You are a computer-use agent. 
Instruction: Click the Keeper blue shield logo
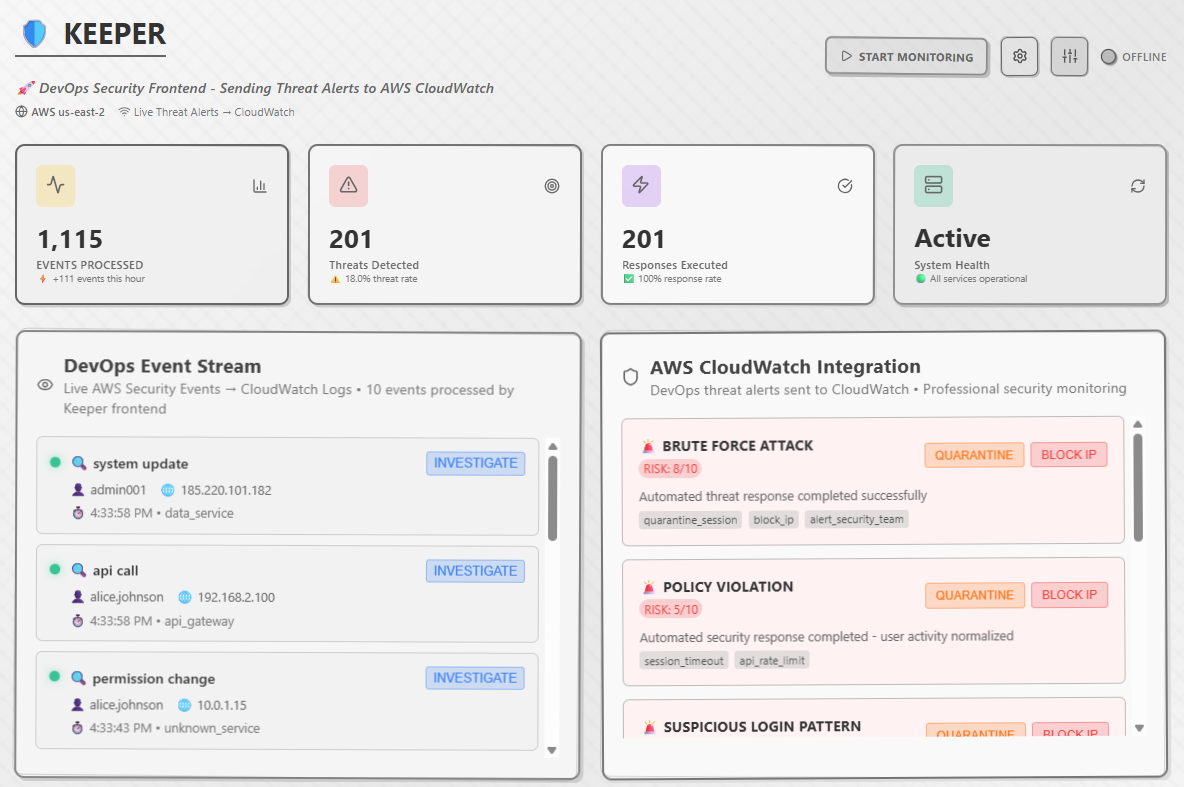pos(35,34)
